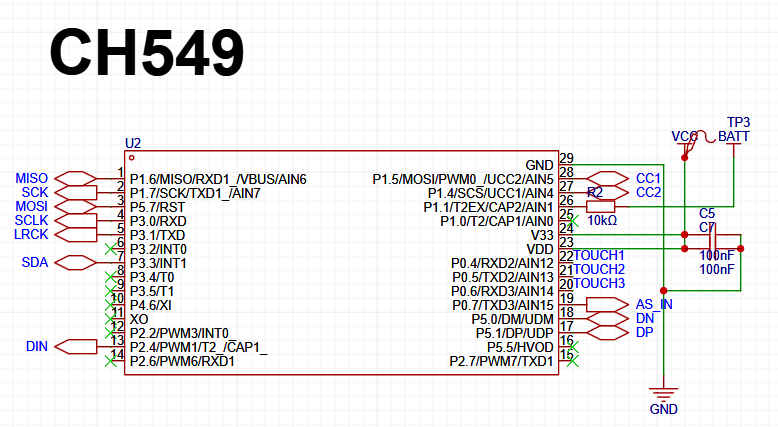This screenshot has width=778, height=427.
Task: Click the GND label under ground symbol
Action: [x=663, y=409]
